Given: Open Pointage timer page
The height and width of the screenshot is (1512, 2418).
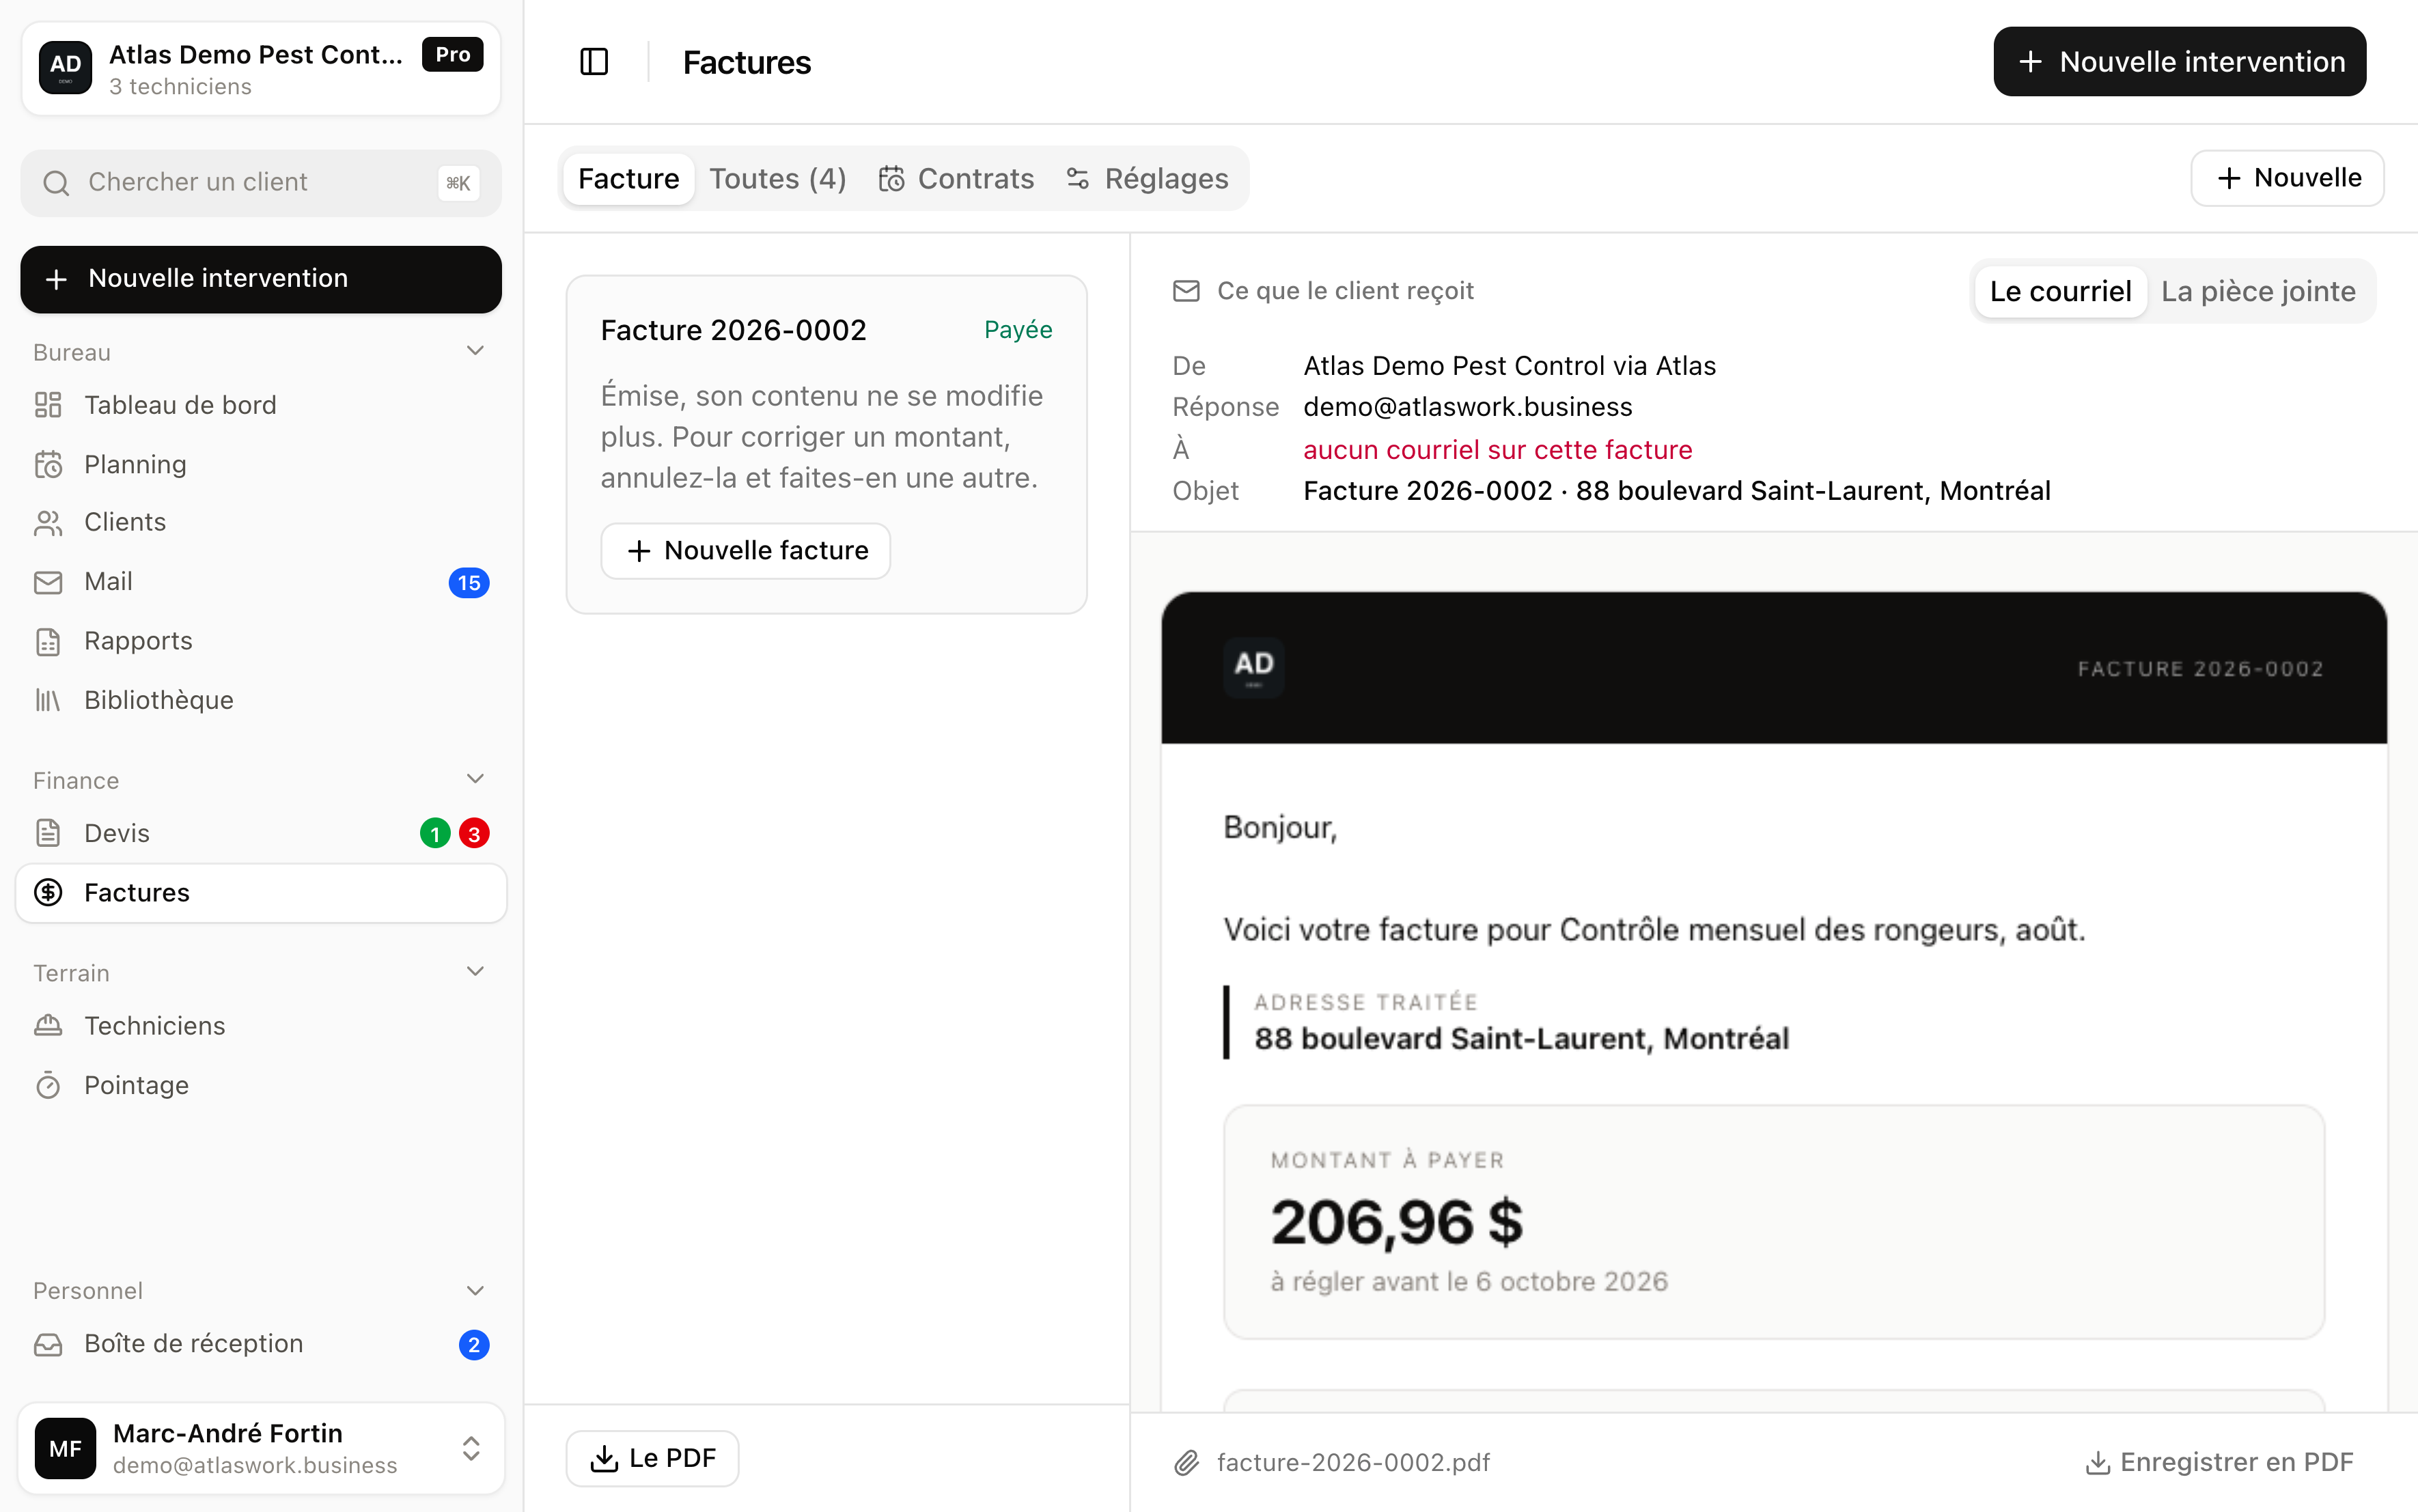Looking at the screenshot, I should [260, 1085].
